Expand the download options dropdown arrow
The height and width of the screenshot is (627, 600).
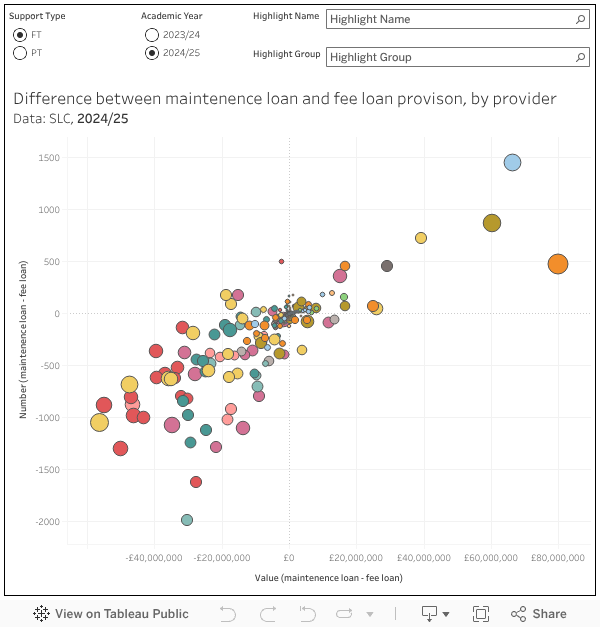446,614
